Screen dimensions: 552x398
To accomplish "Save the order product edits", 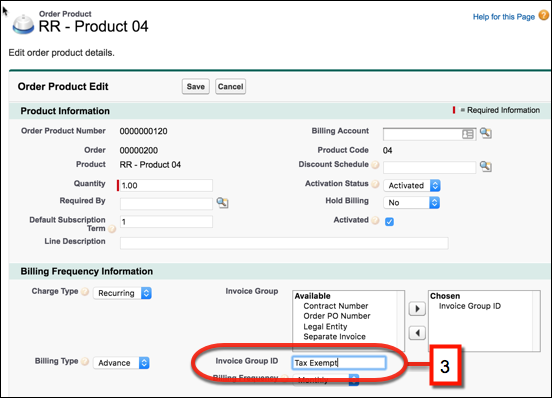I will [196, 87].
